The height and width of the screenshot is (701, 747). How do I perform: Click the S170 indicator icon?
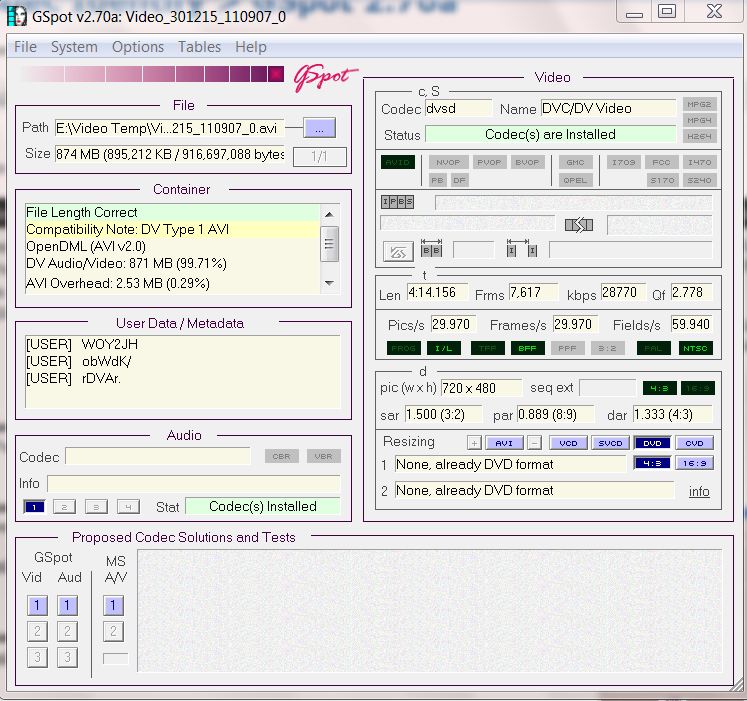tap(662, 180)
